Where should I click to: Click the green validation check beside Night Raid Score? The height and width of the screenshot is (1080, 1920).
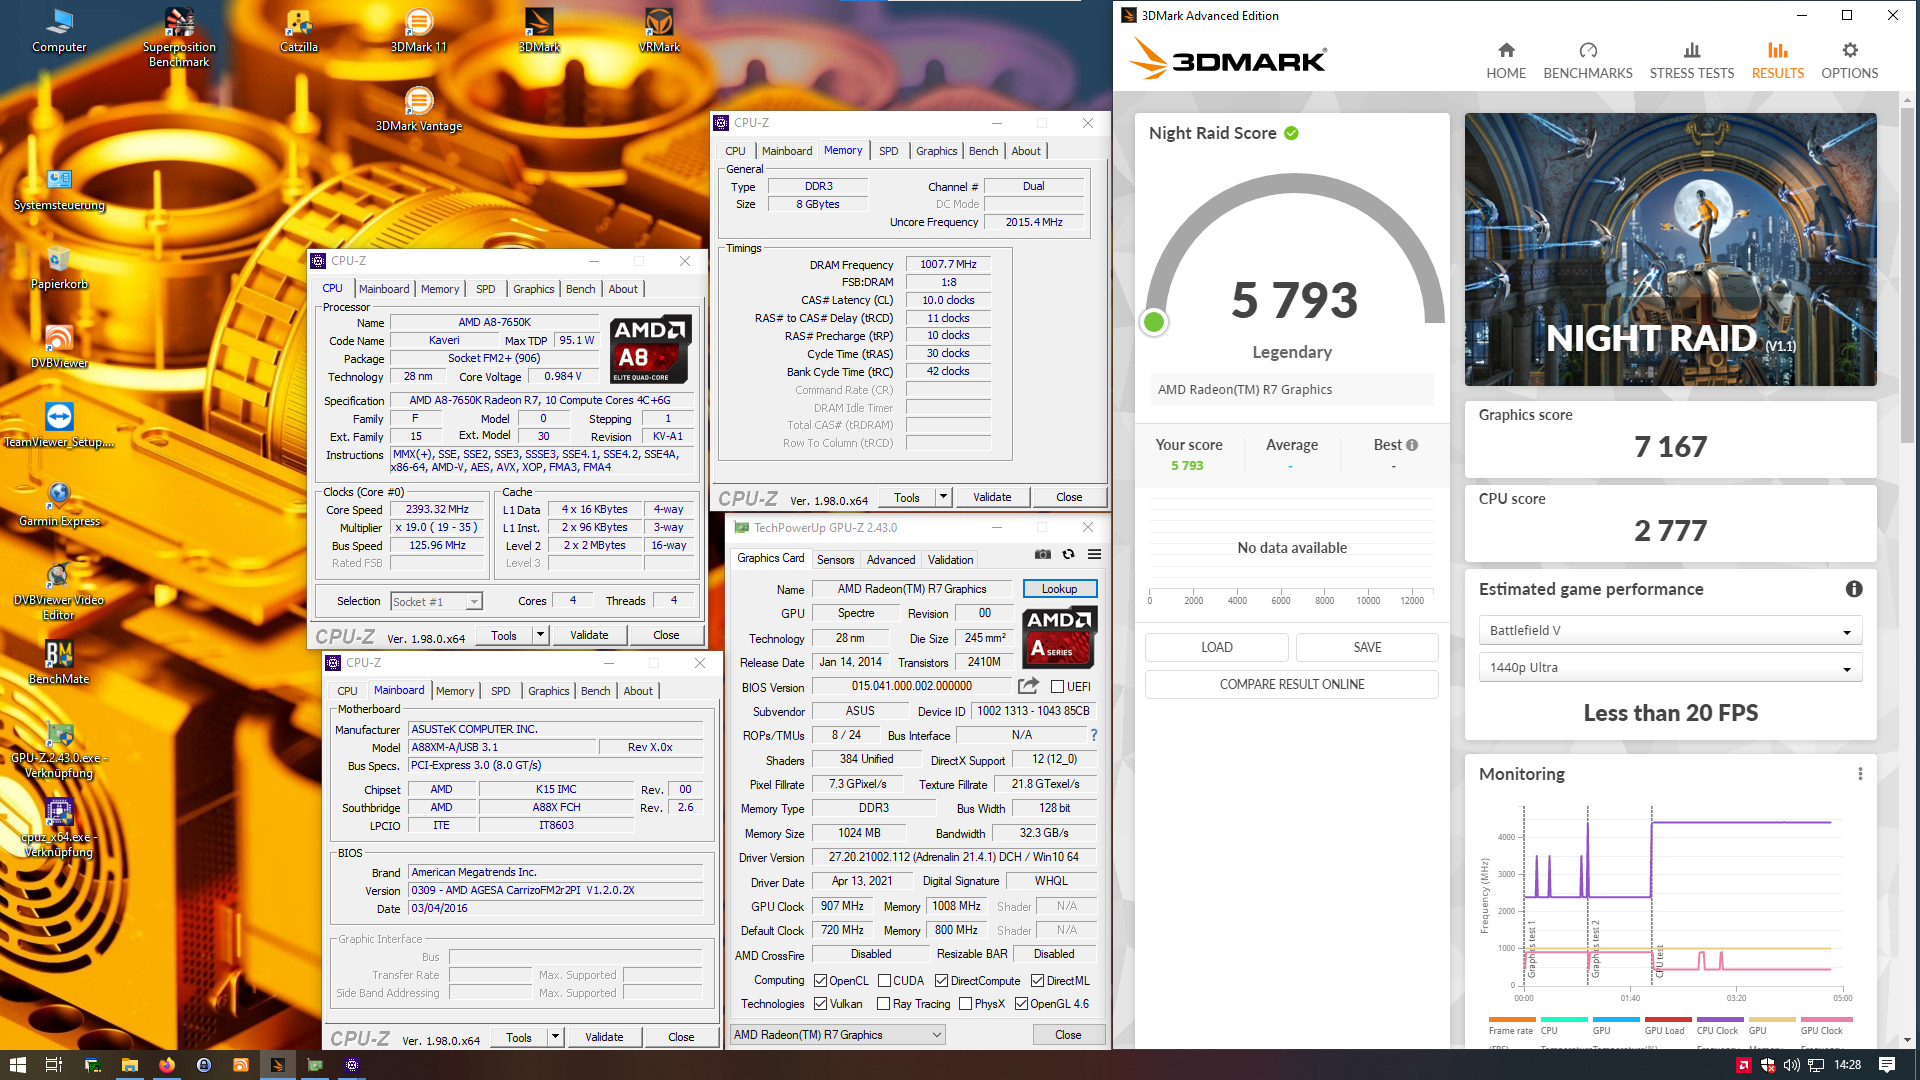tap(1292, 133)
